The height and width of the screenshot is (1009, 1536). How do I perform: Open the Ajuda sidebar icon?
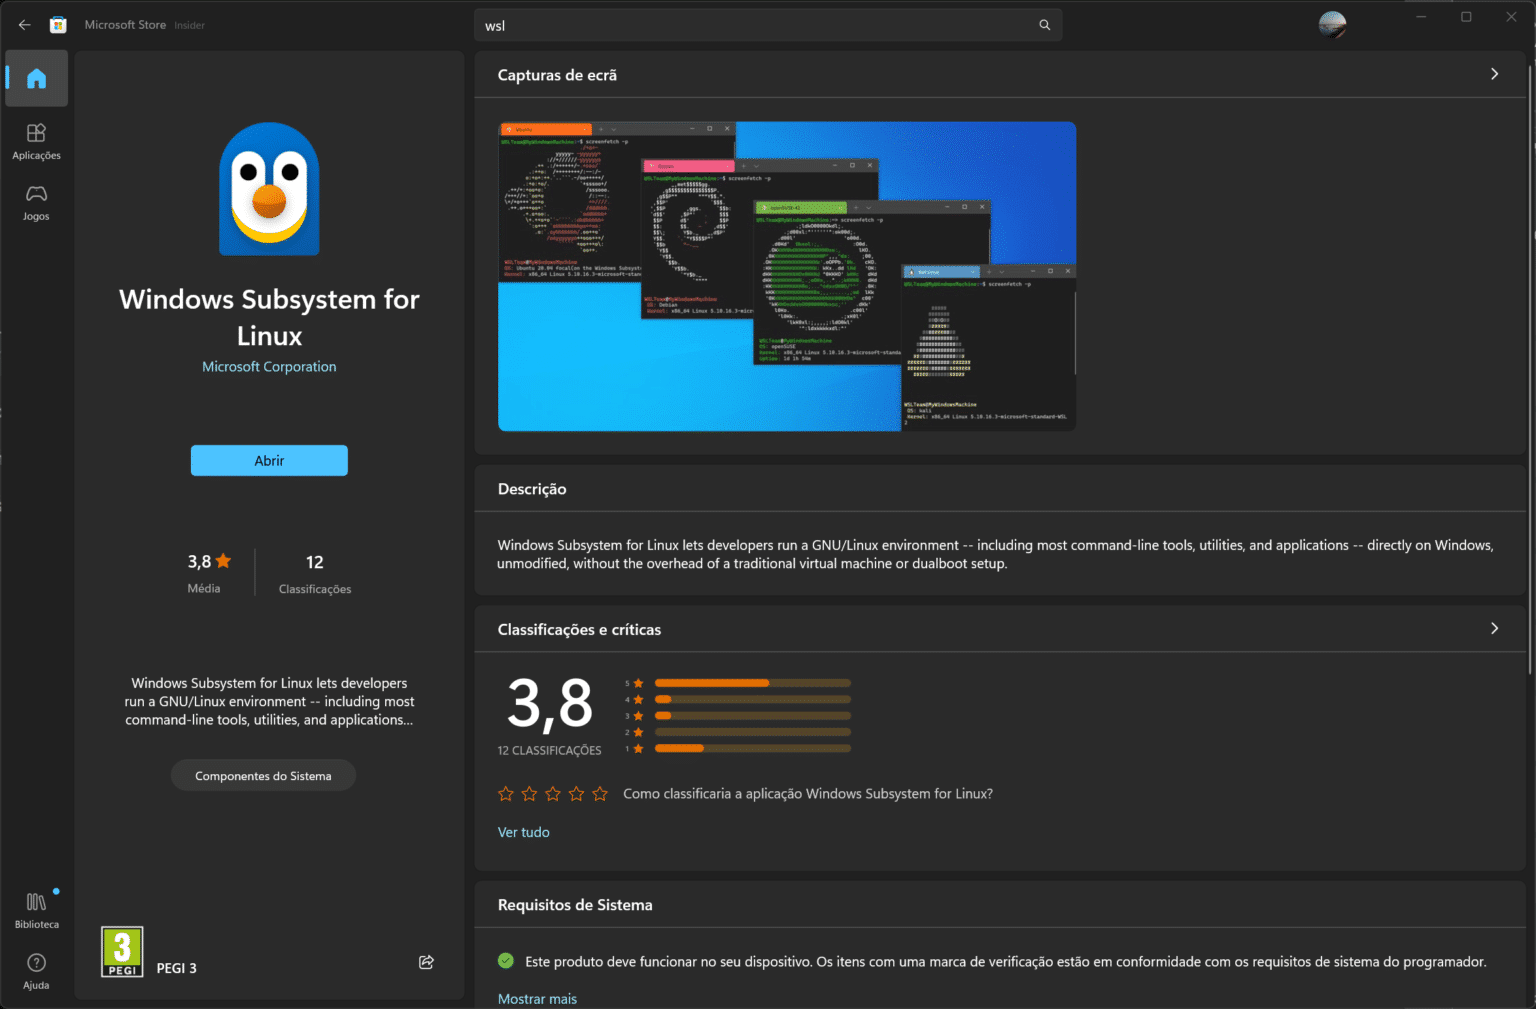click(36, 968)
